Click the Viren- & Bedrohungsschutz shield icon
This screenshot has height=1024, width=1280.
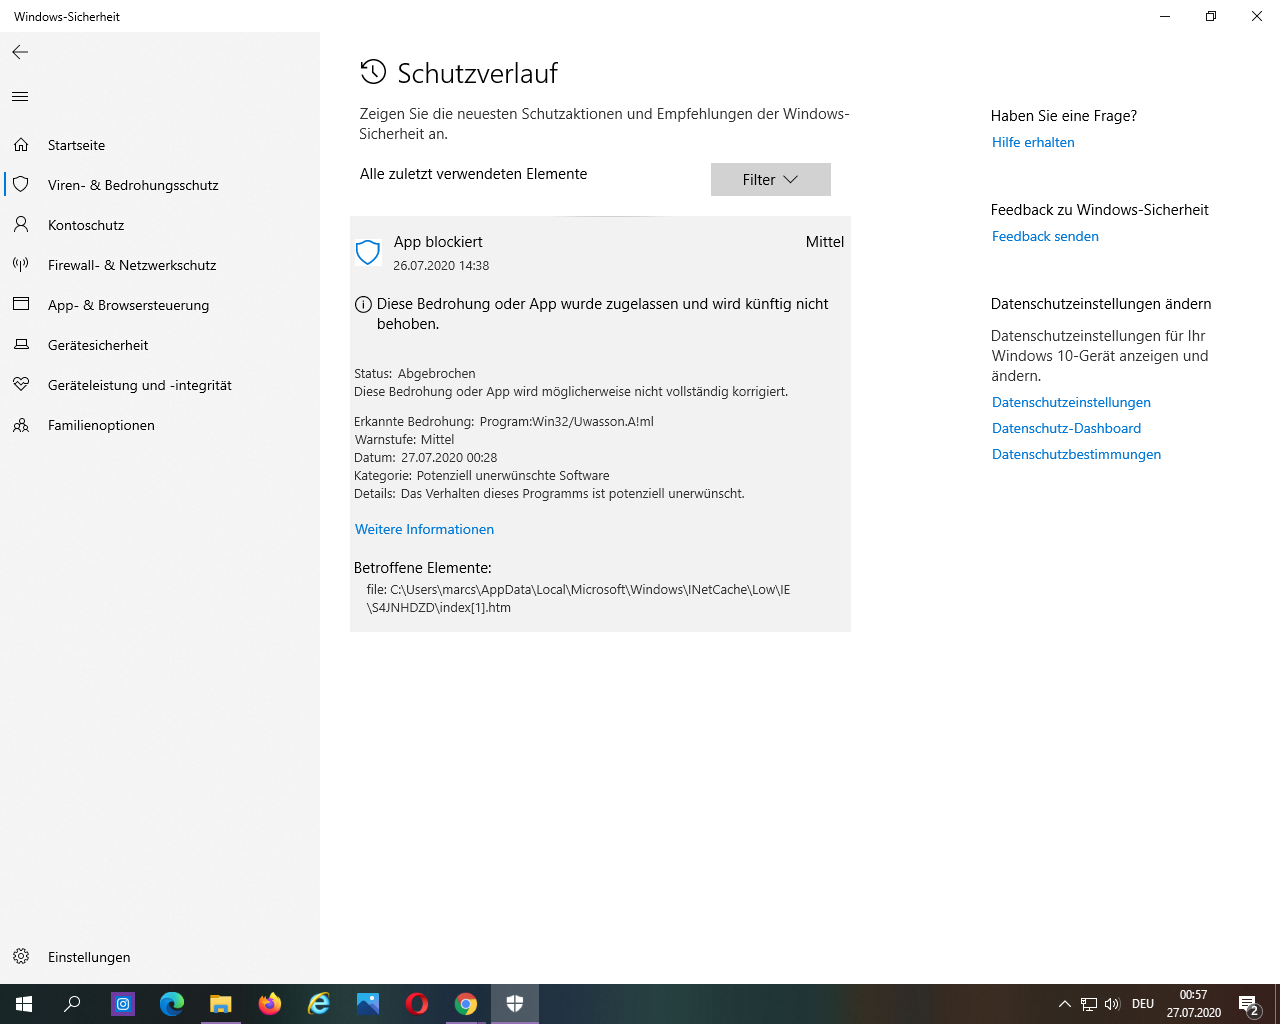(x=21, y=185)
